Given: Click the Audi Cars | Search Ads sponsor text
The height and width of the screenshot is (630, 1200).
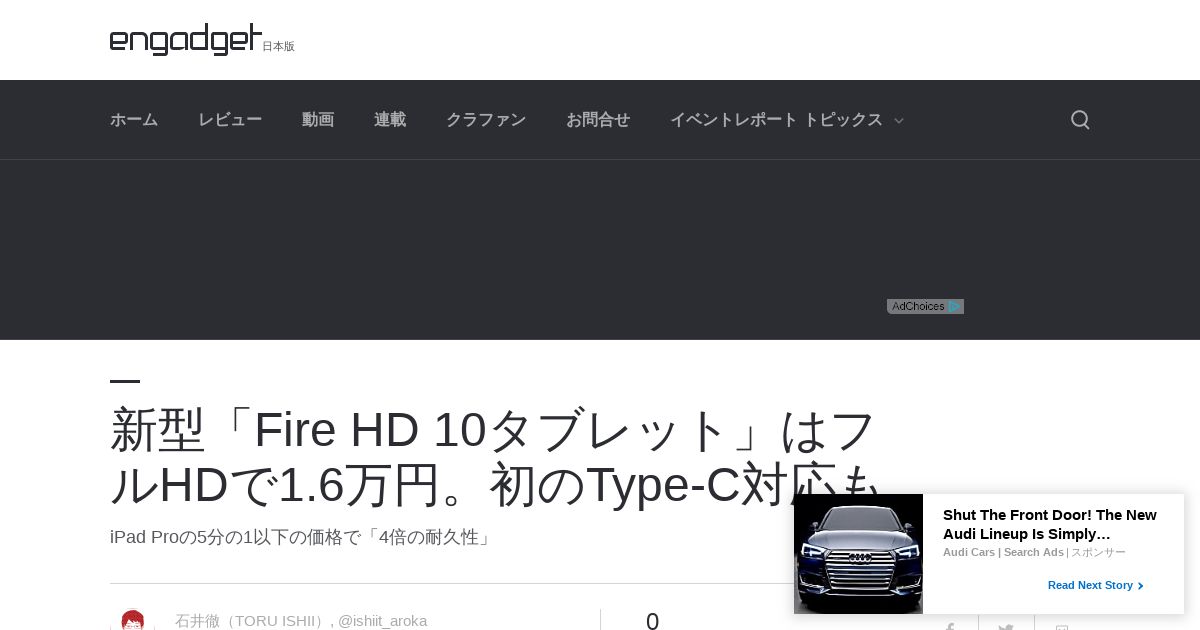Looking at the screenshot, I should pos(1003,552).
